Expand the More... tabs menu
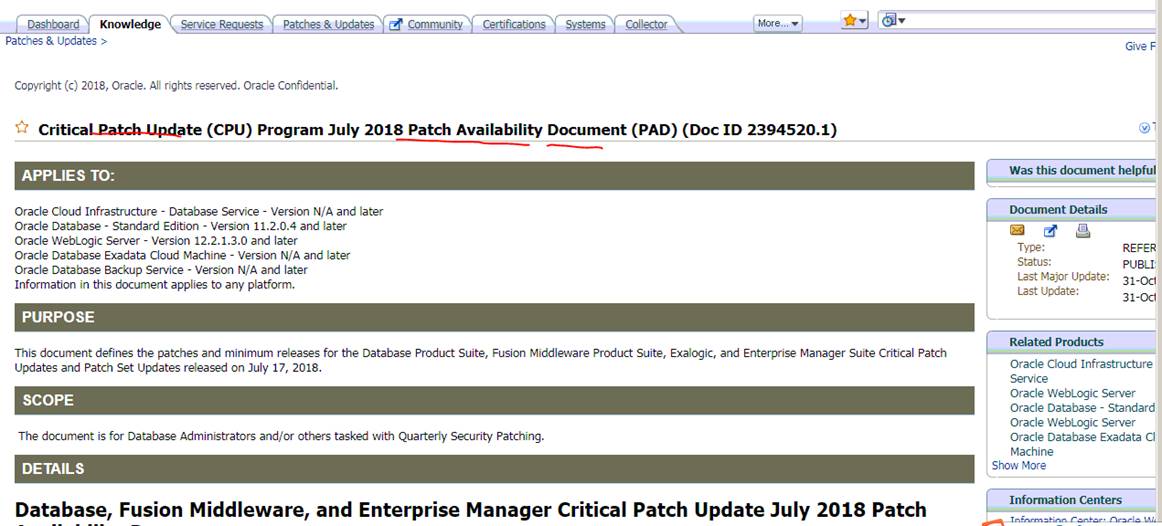Image resolution: width=1162 pixels, height=526 pixels. tap(778, 24)
